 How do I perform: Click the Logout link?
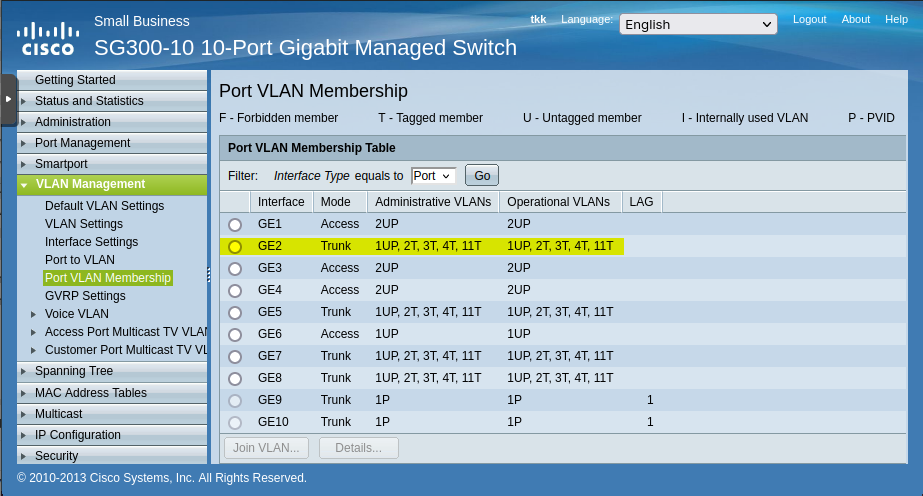[x=809, y=19]
